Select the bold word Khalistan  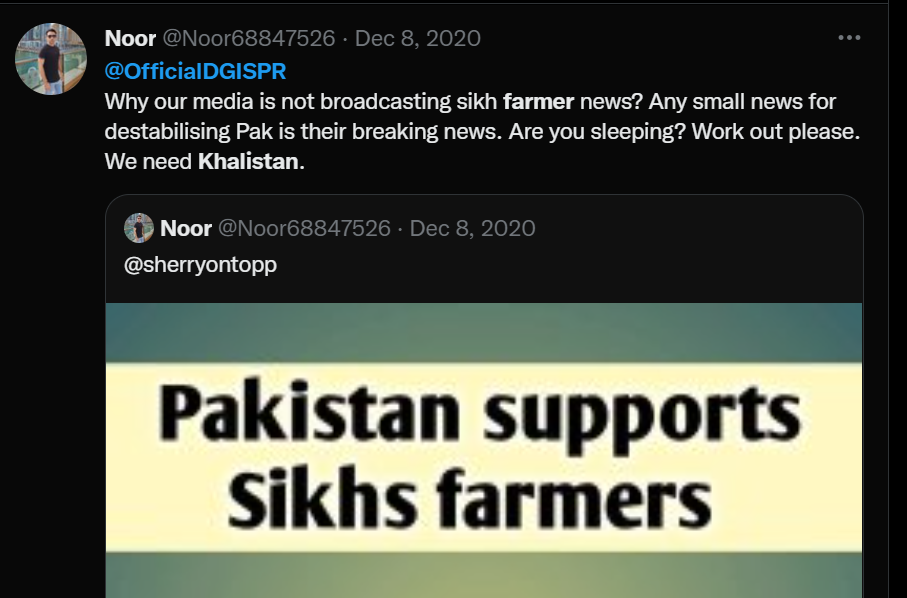248,161
